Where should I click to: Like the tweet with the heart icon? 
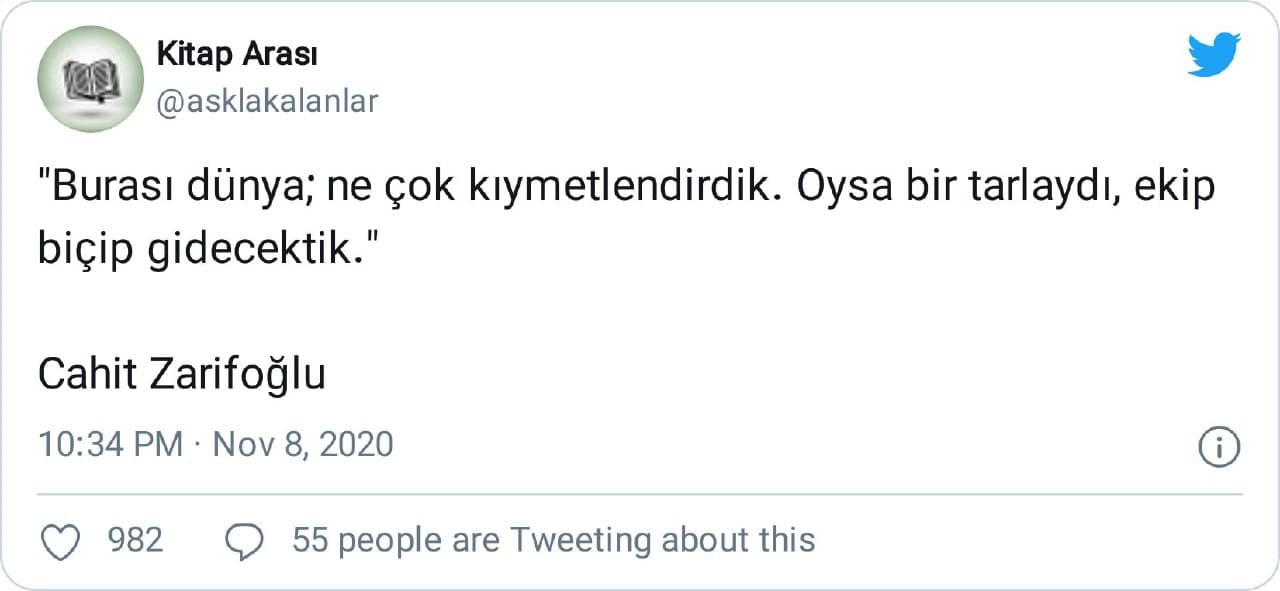63,542
